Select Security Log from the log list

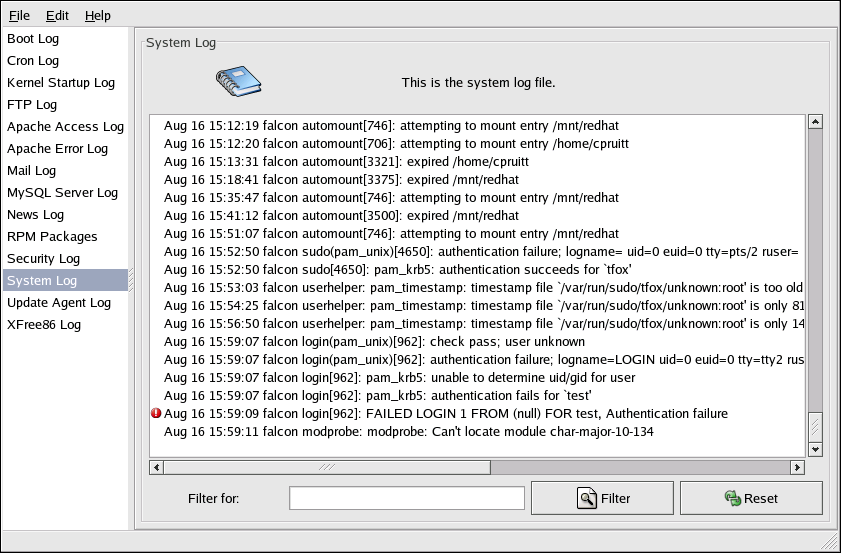(43, 259)
